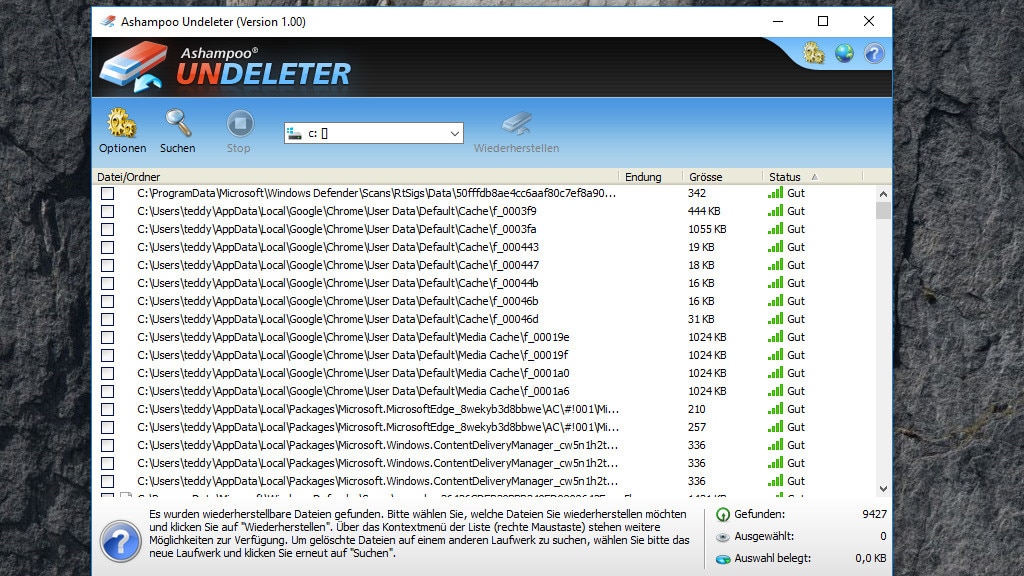
Task: Mark checkbox for Cache\f_00046d
Action: [x=108, y=319]
